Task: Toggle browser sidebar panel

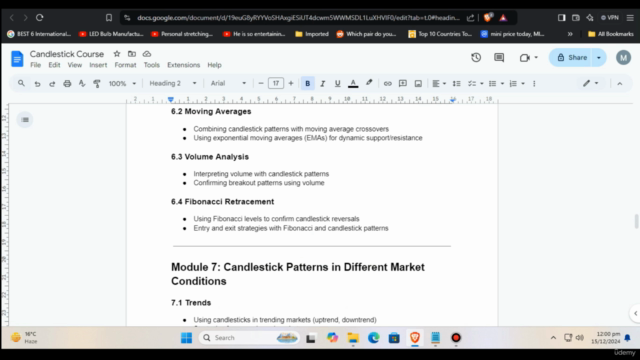Action: pos(562,18)
